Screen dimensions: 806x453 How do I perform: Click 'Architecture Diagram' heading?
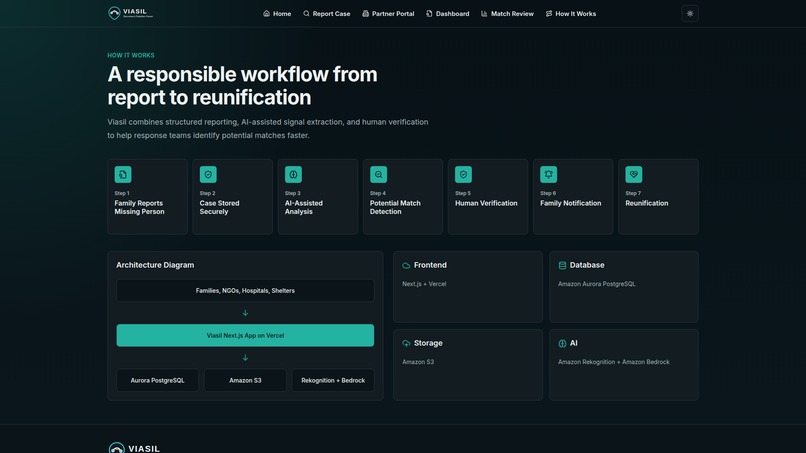(x=155, y=265)
